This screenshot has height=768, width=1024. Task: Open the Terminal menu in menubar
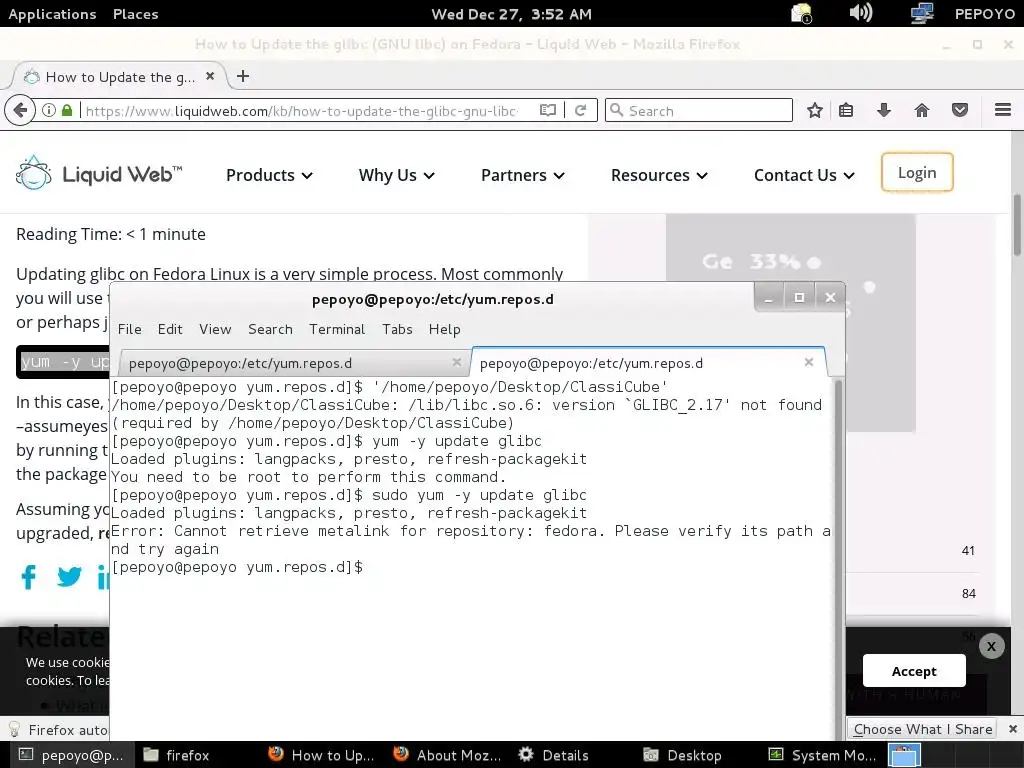(x=337, y=329)
